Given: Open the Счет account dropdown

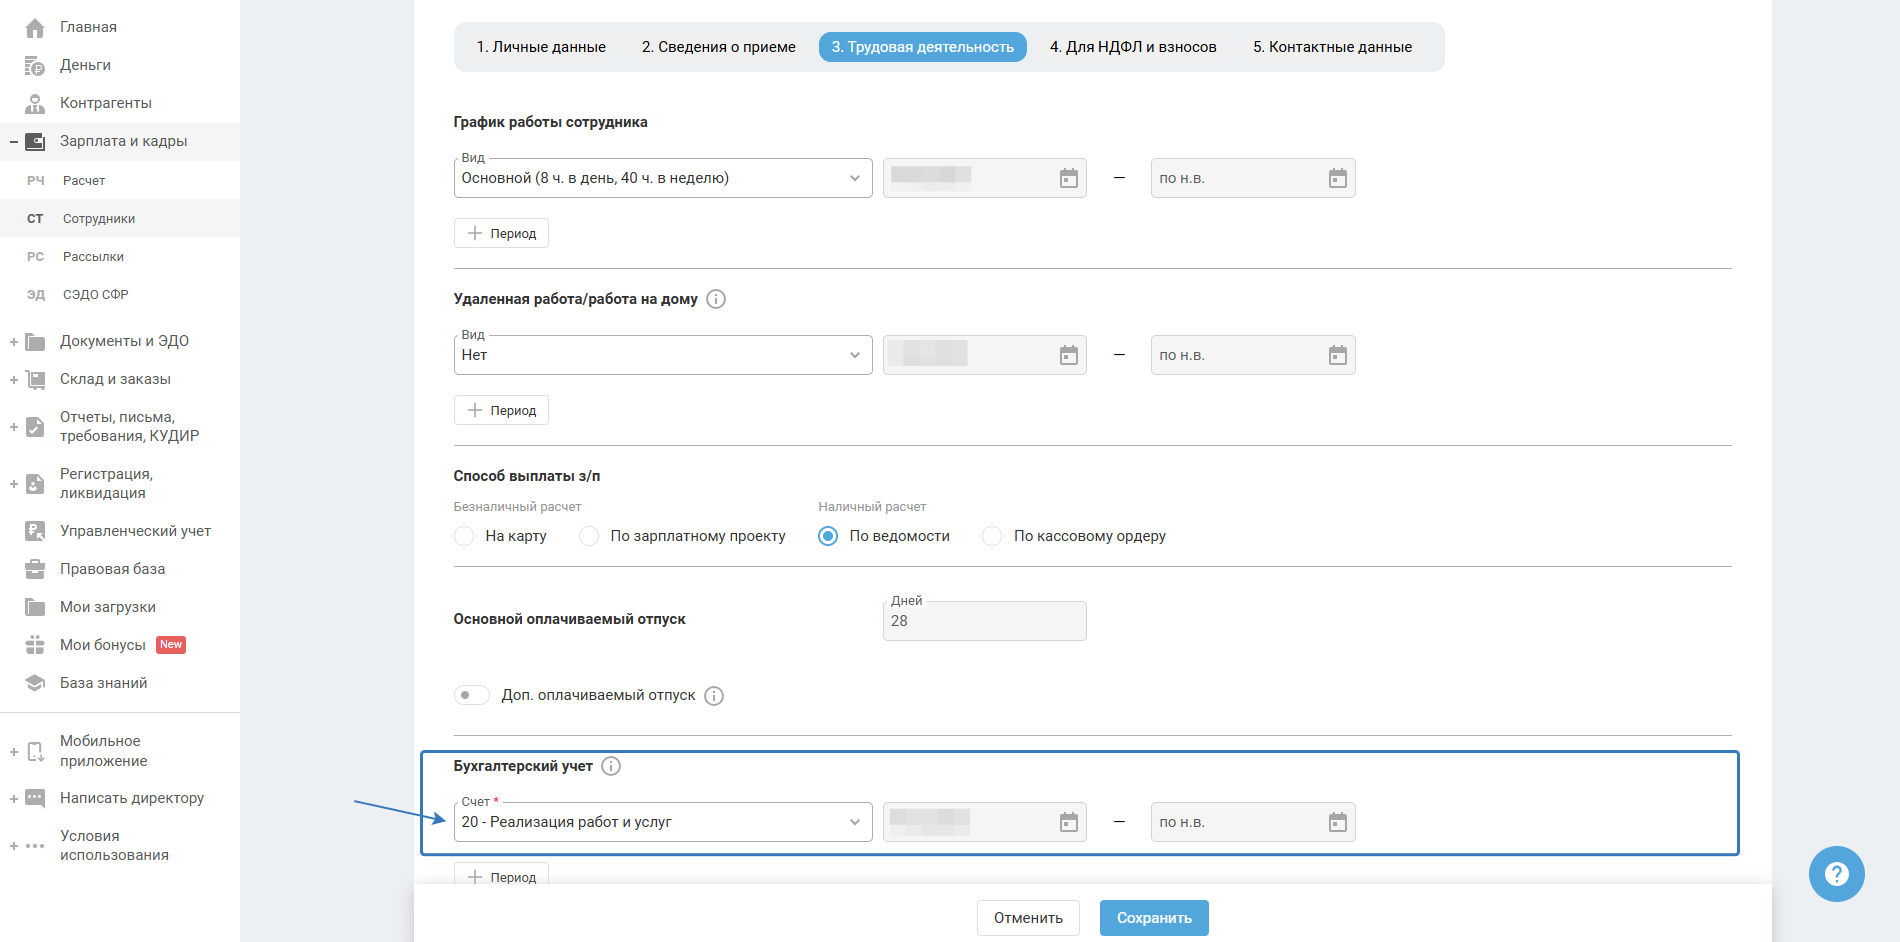Looking at the screenshot, I should pyautogui.click(x=662, y=822).
